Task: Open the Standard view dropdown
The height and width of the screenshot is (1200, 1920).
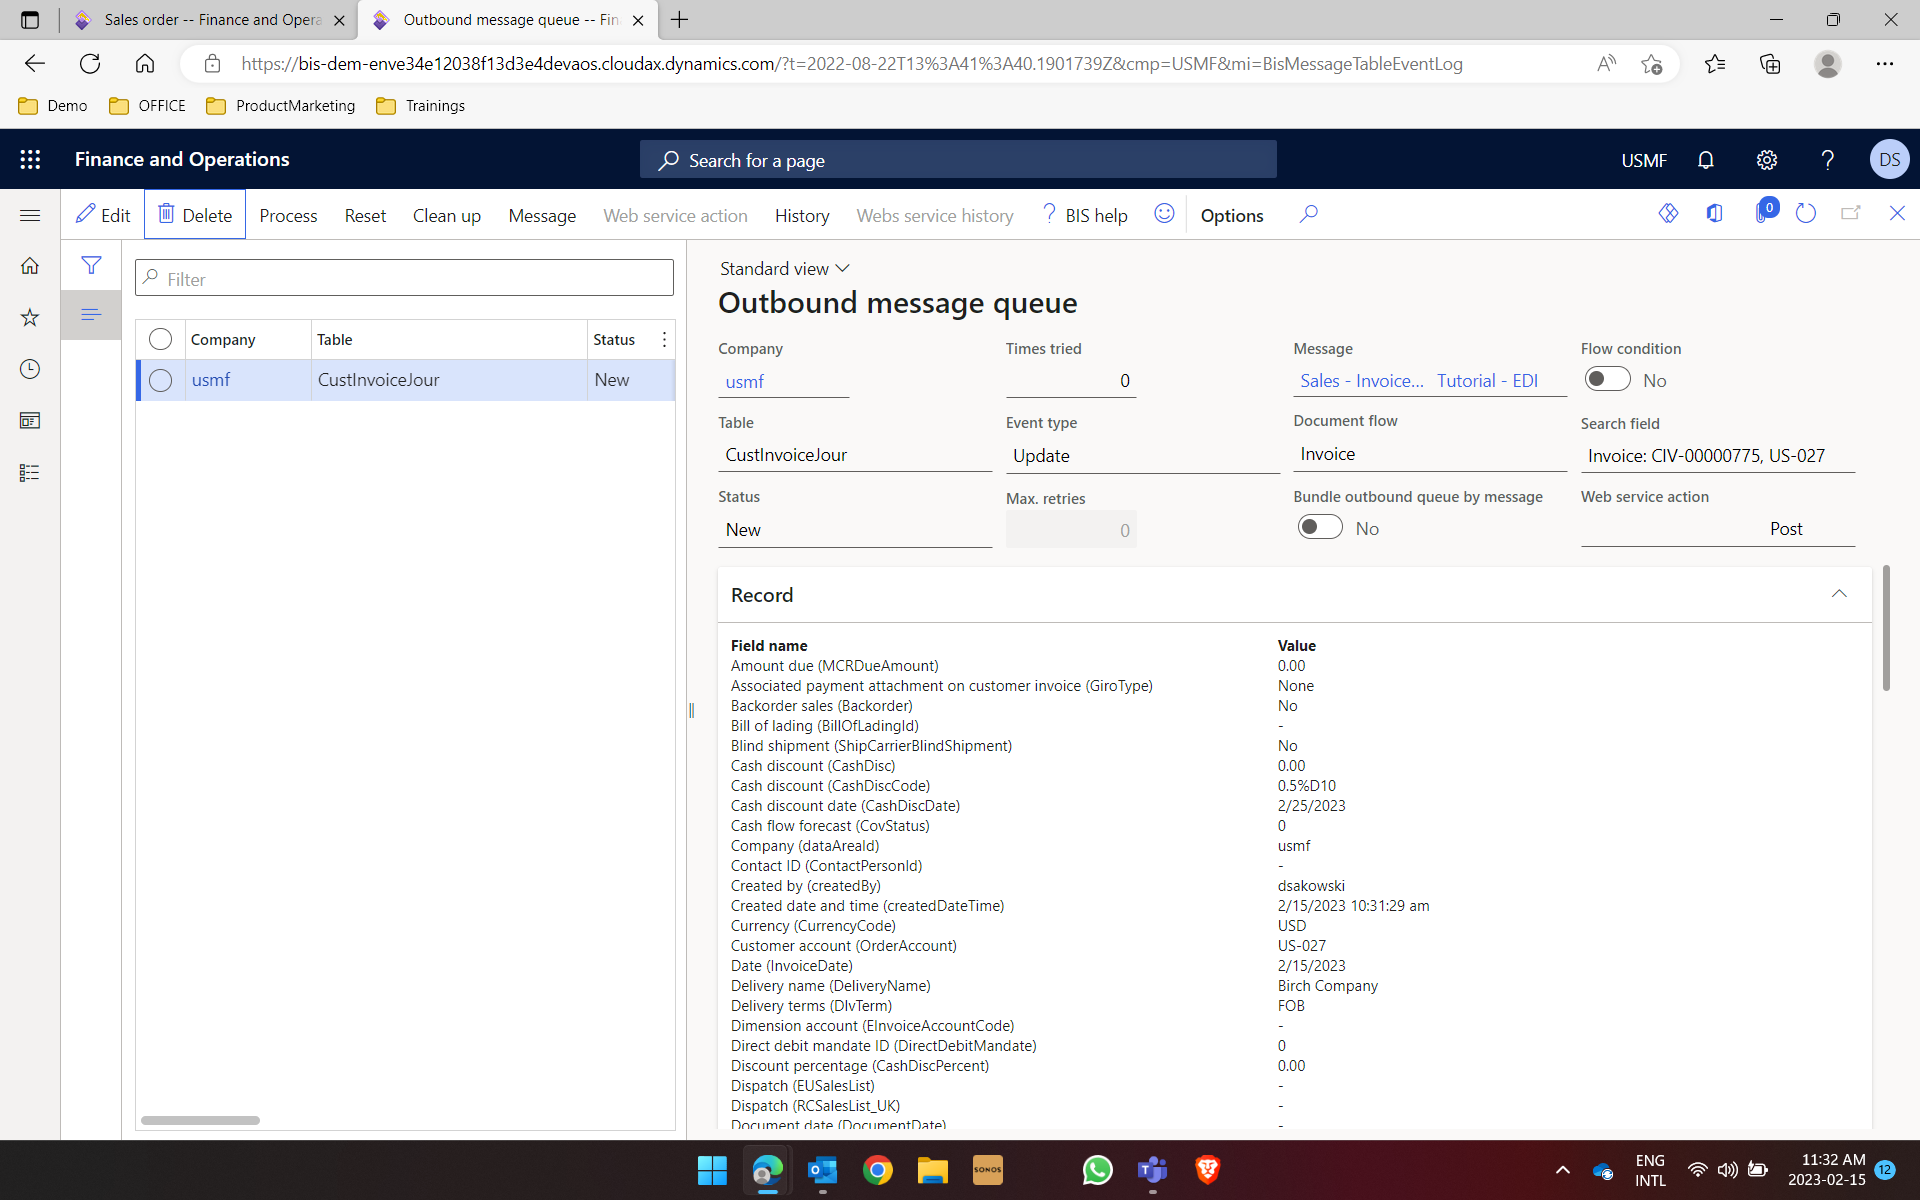Action: (x=785, y=268)
